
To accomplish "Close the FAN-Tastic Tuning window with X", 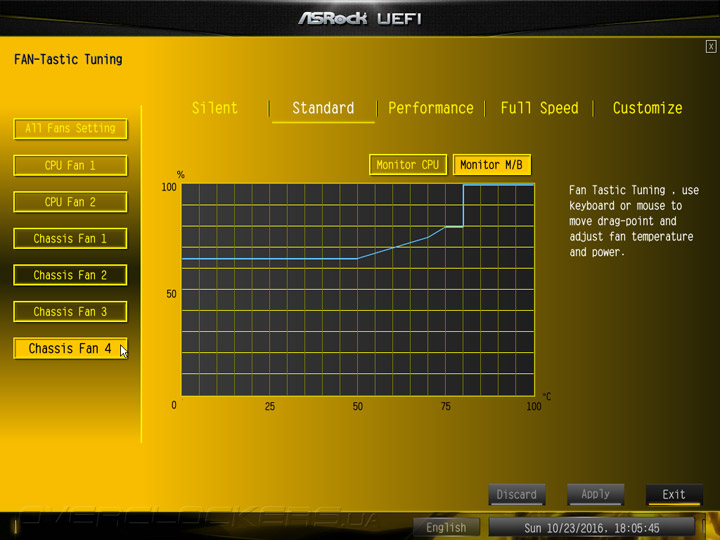I will 711,46.
